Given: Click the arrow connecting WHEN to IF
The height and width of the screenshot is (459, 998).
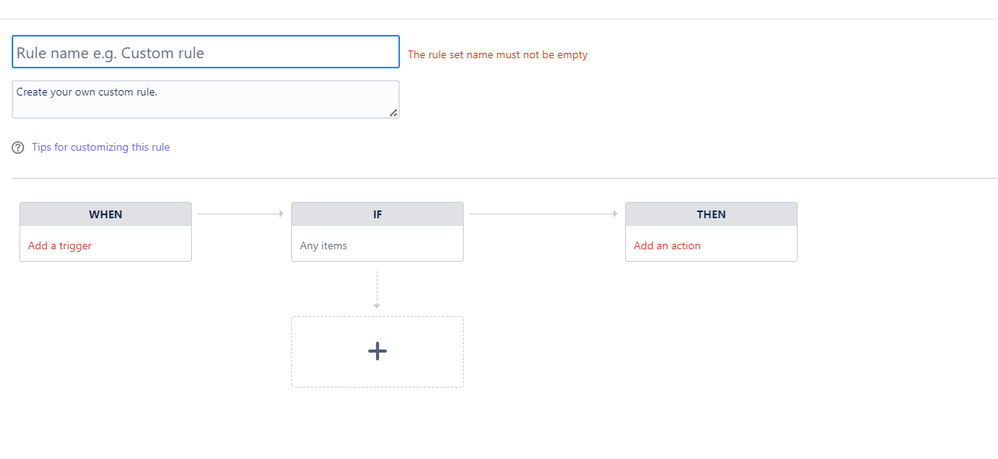Looking at the screenshot, I should (241, 214).
